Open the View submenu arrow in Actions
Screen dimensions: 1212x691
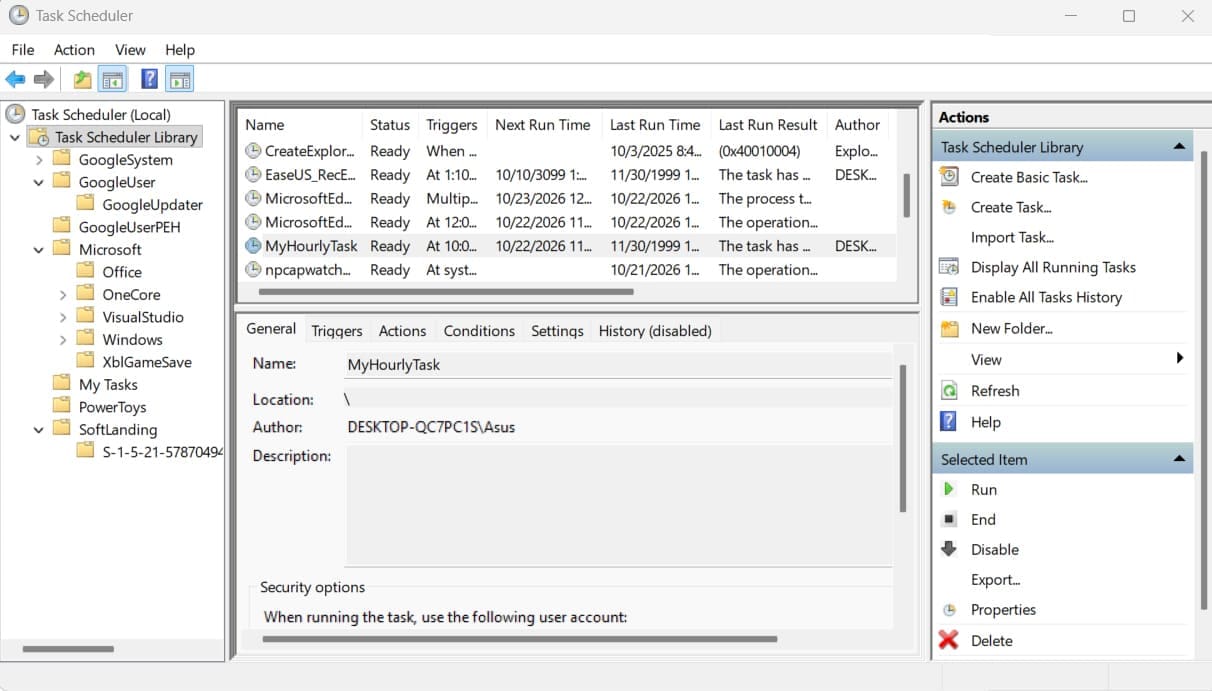point(1180,359)
